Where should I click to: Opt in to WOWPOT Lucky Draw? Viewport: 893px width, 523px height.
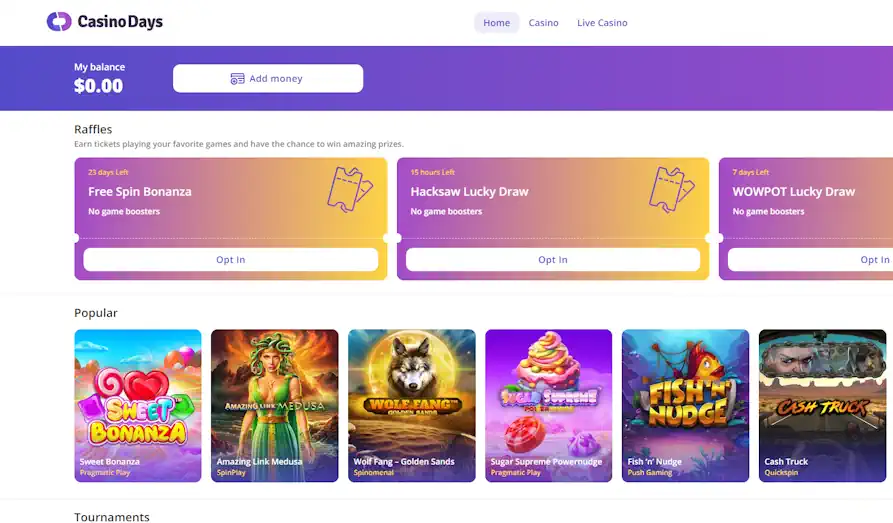(x=810, y=260)
